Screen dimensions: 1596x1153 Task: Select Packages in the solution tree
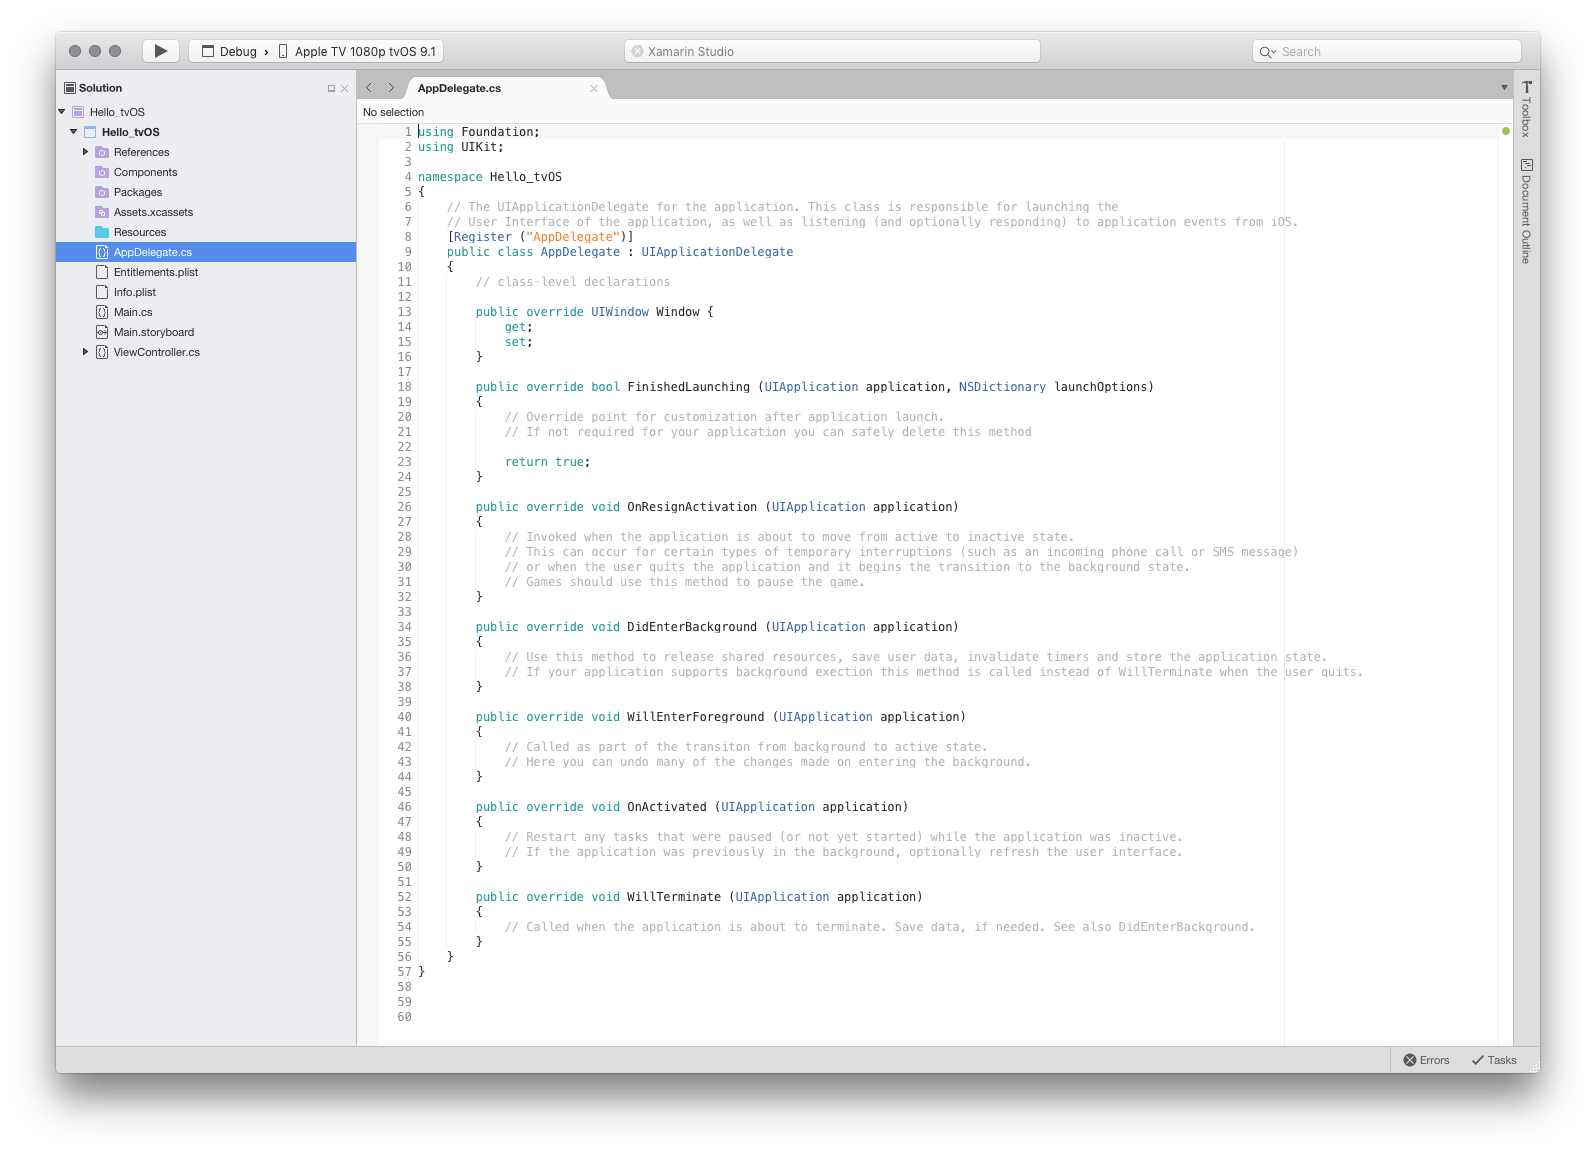pos(138,192)
